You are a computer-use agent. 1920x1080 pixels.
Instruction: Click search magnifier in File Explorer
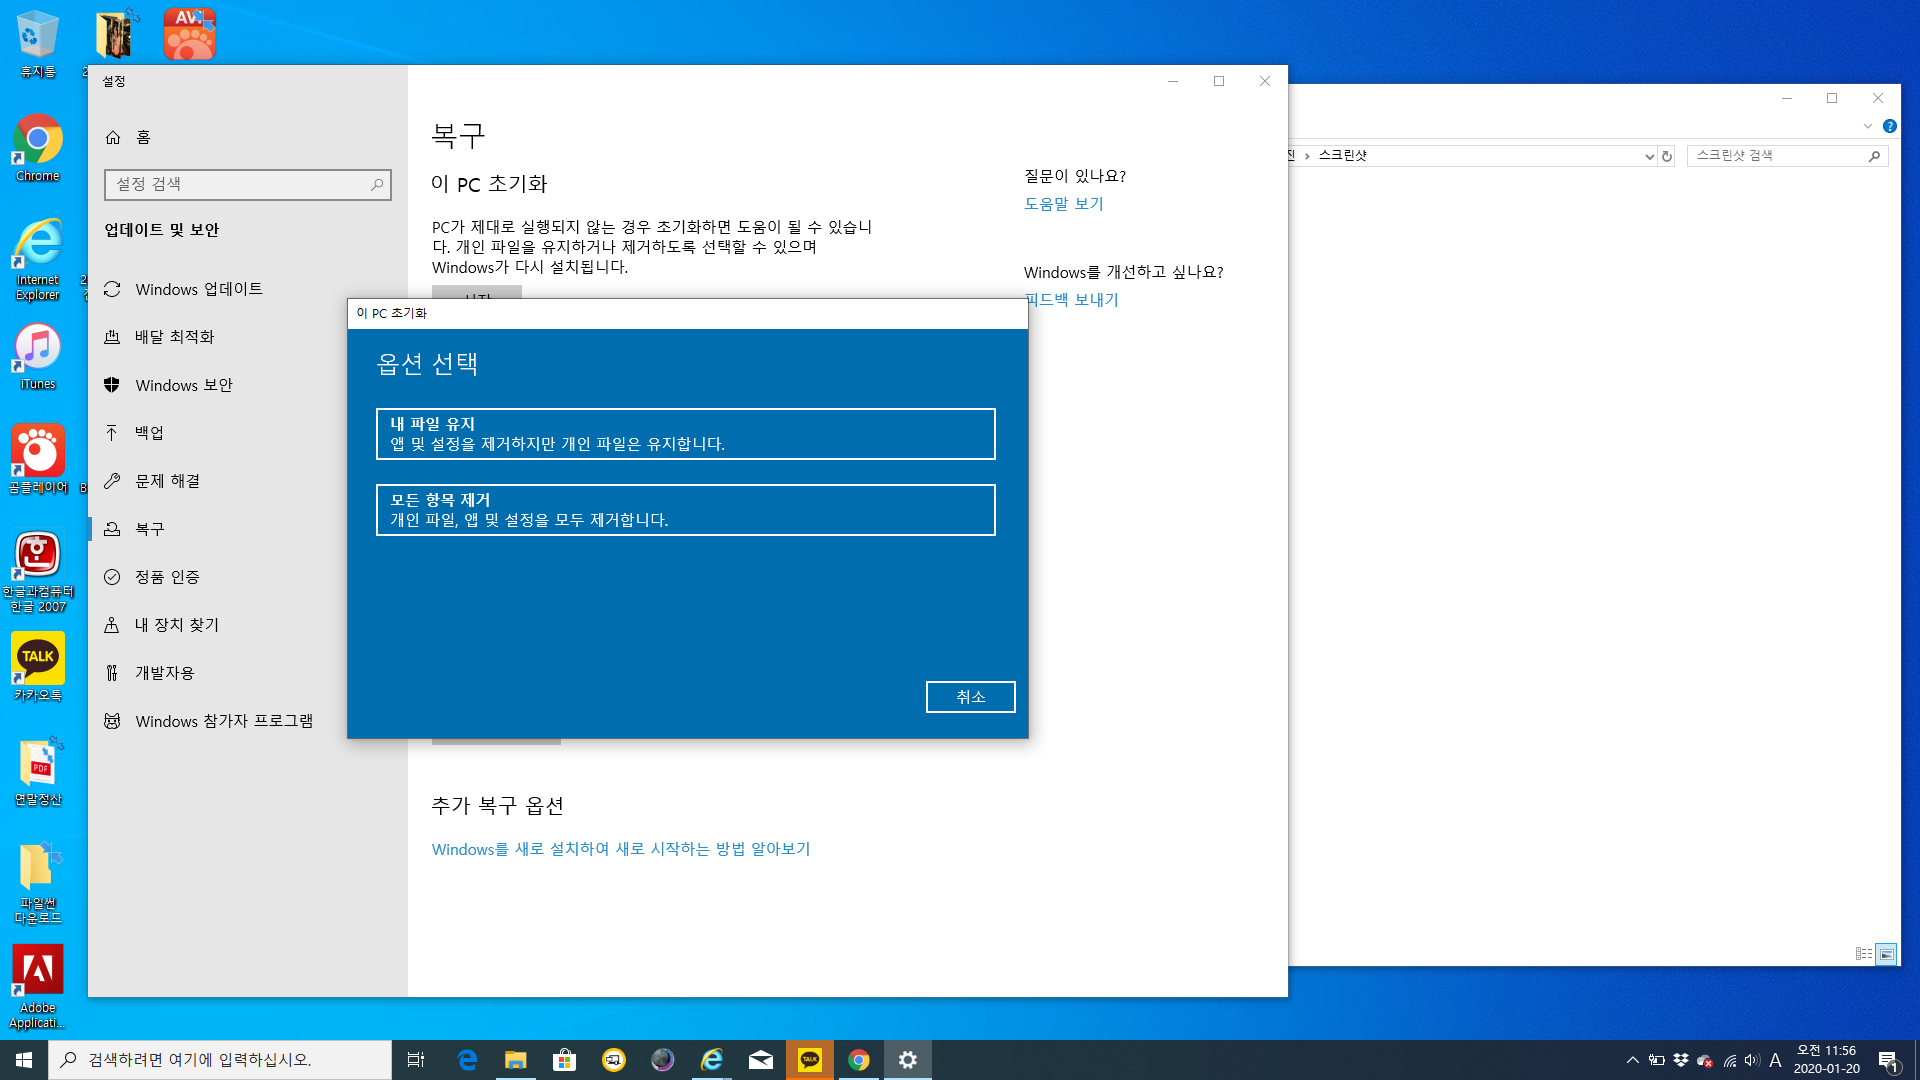click(x=1874, y=156)
